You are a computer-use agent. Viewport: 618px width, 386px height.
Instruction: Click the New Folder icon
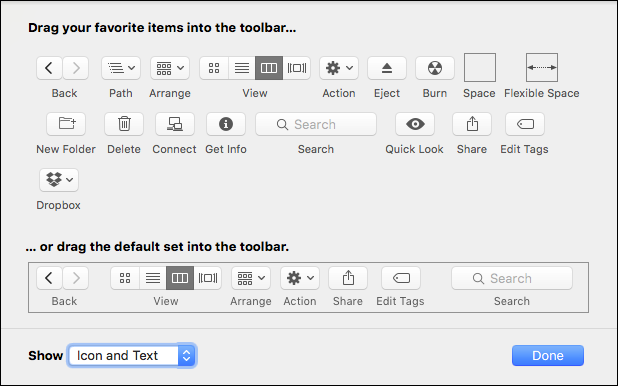[x=66, y=124]
